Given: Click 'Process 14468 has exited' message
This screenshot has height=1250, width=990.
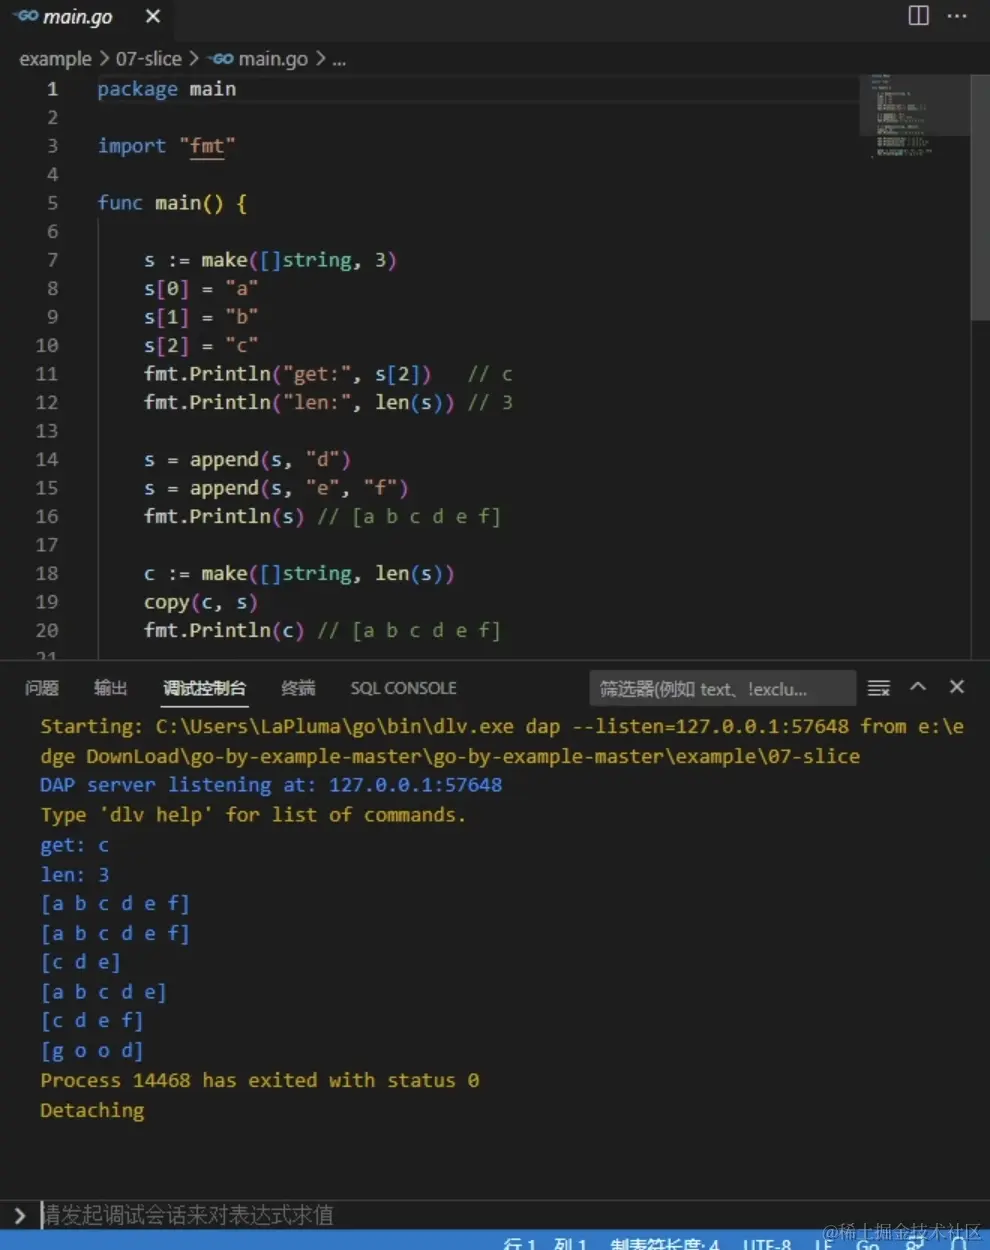Looking at the screenshot, I should [x=260, y=1081].
